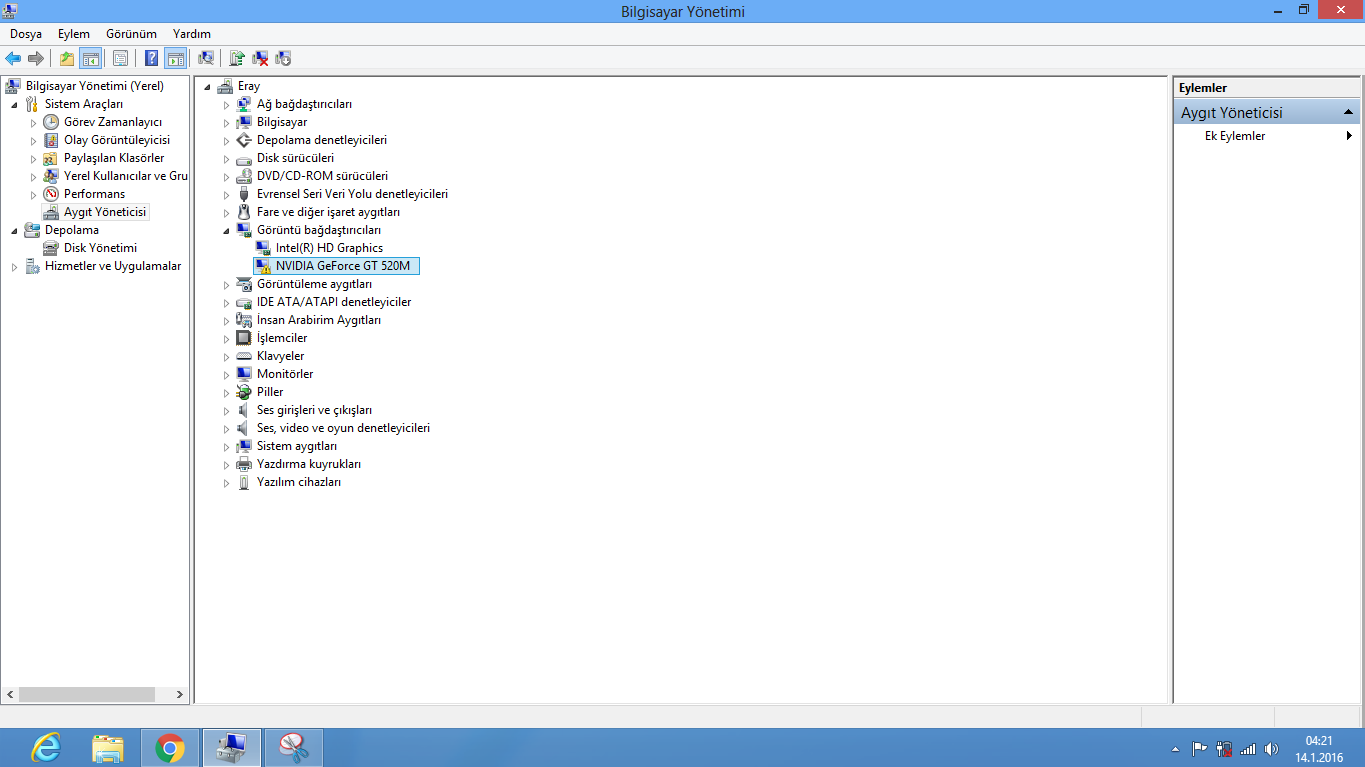
Task: Expand Ağ bağdaştırıcıları device category
Action: [226, 105]
